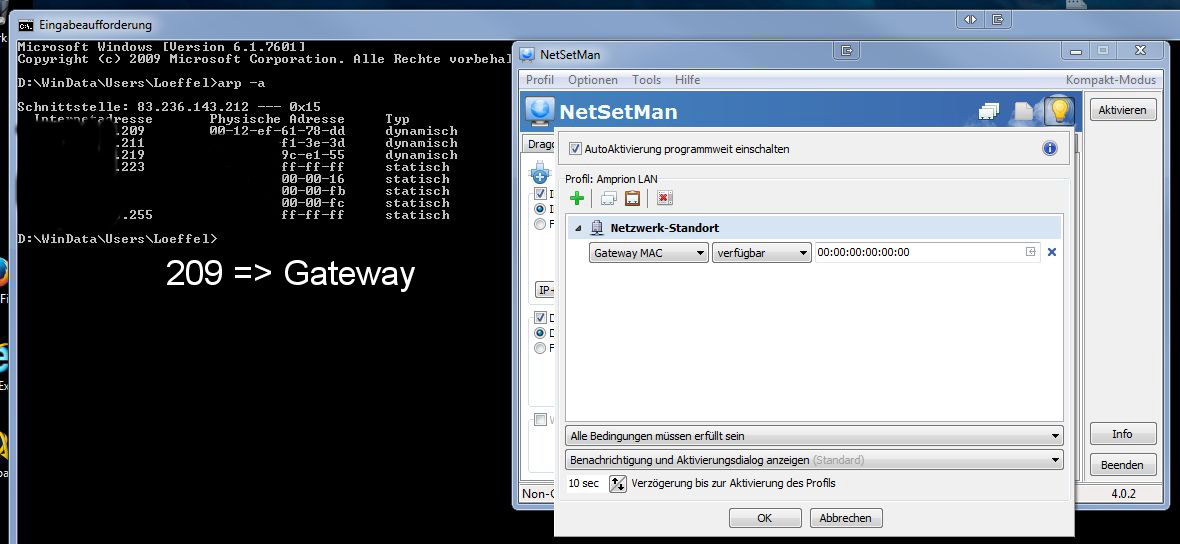The width and height of the screenshot is (1180, 544).
Task: Click the Aktivieren button
Action: click(1122, 110)
